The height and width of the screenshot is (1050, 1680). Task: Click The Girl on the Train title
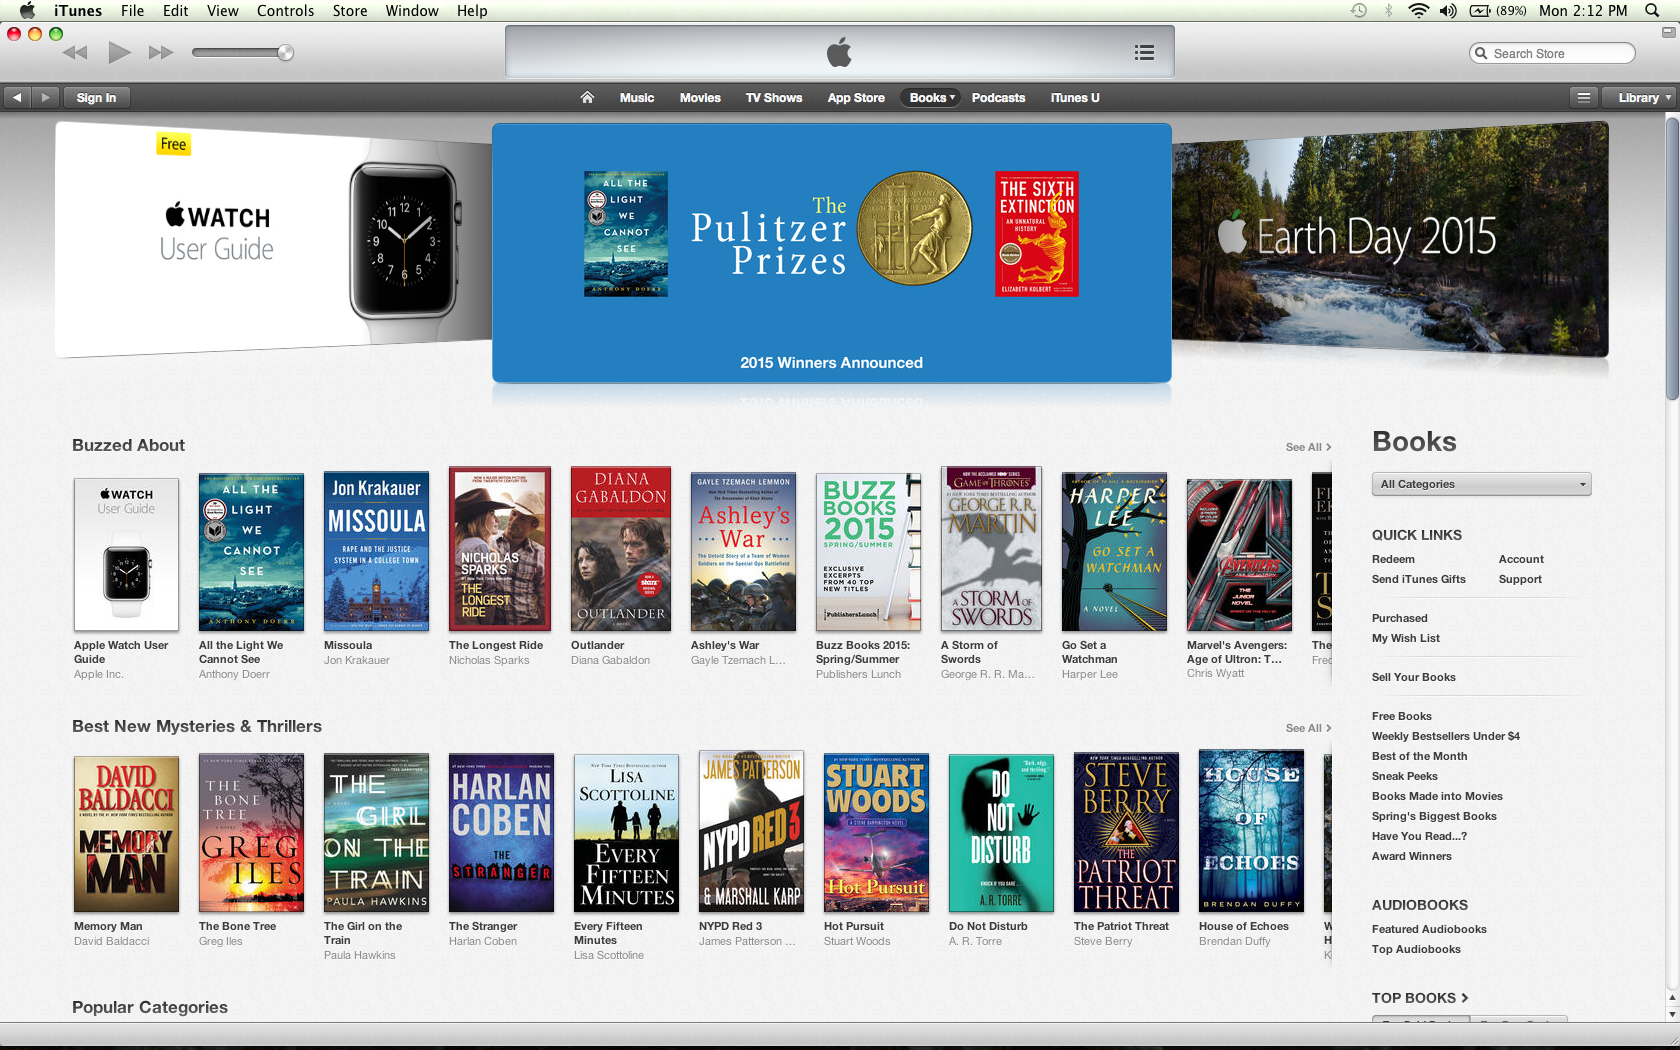[x=363, y=933]
